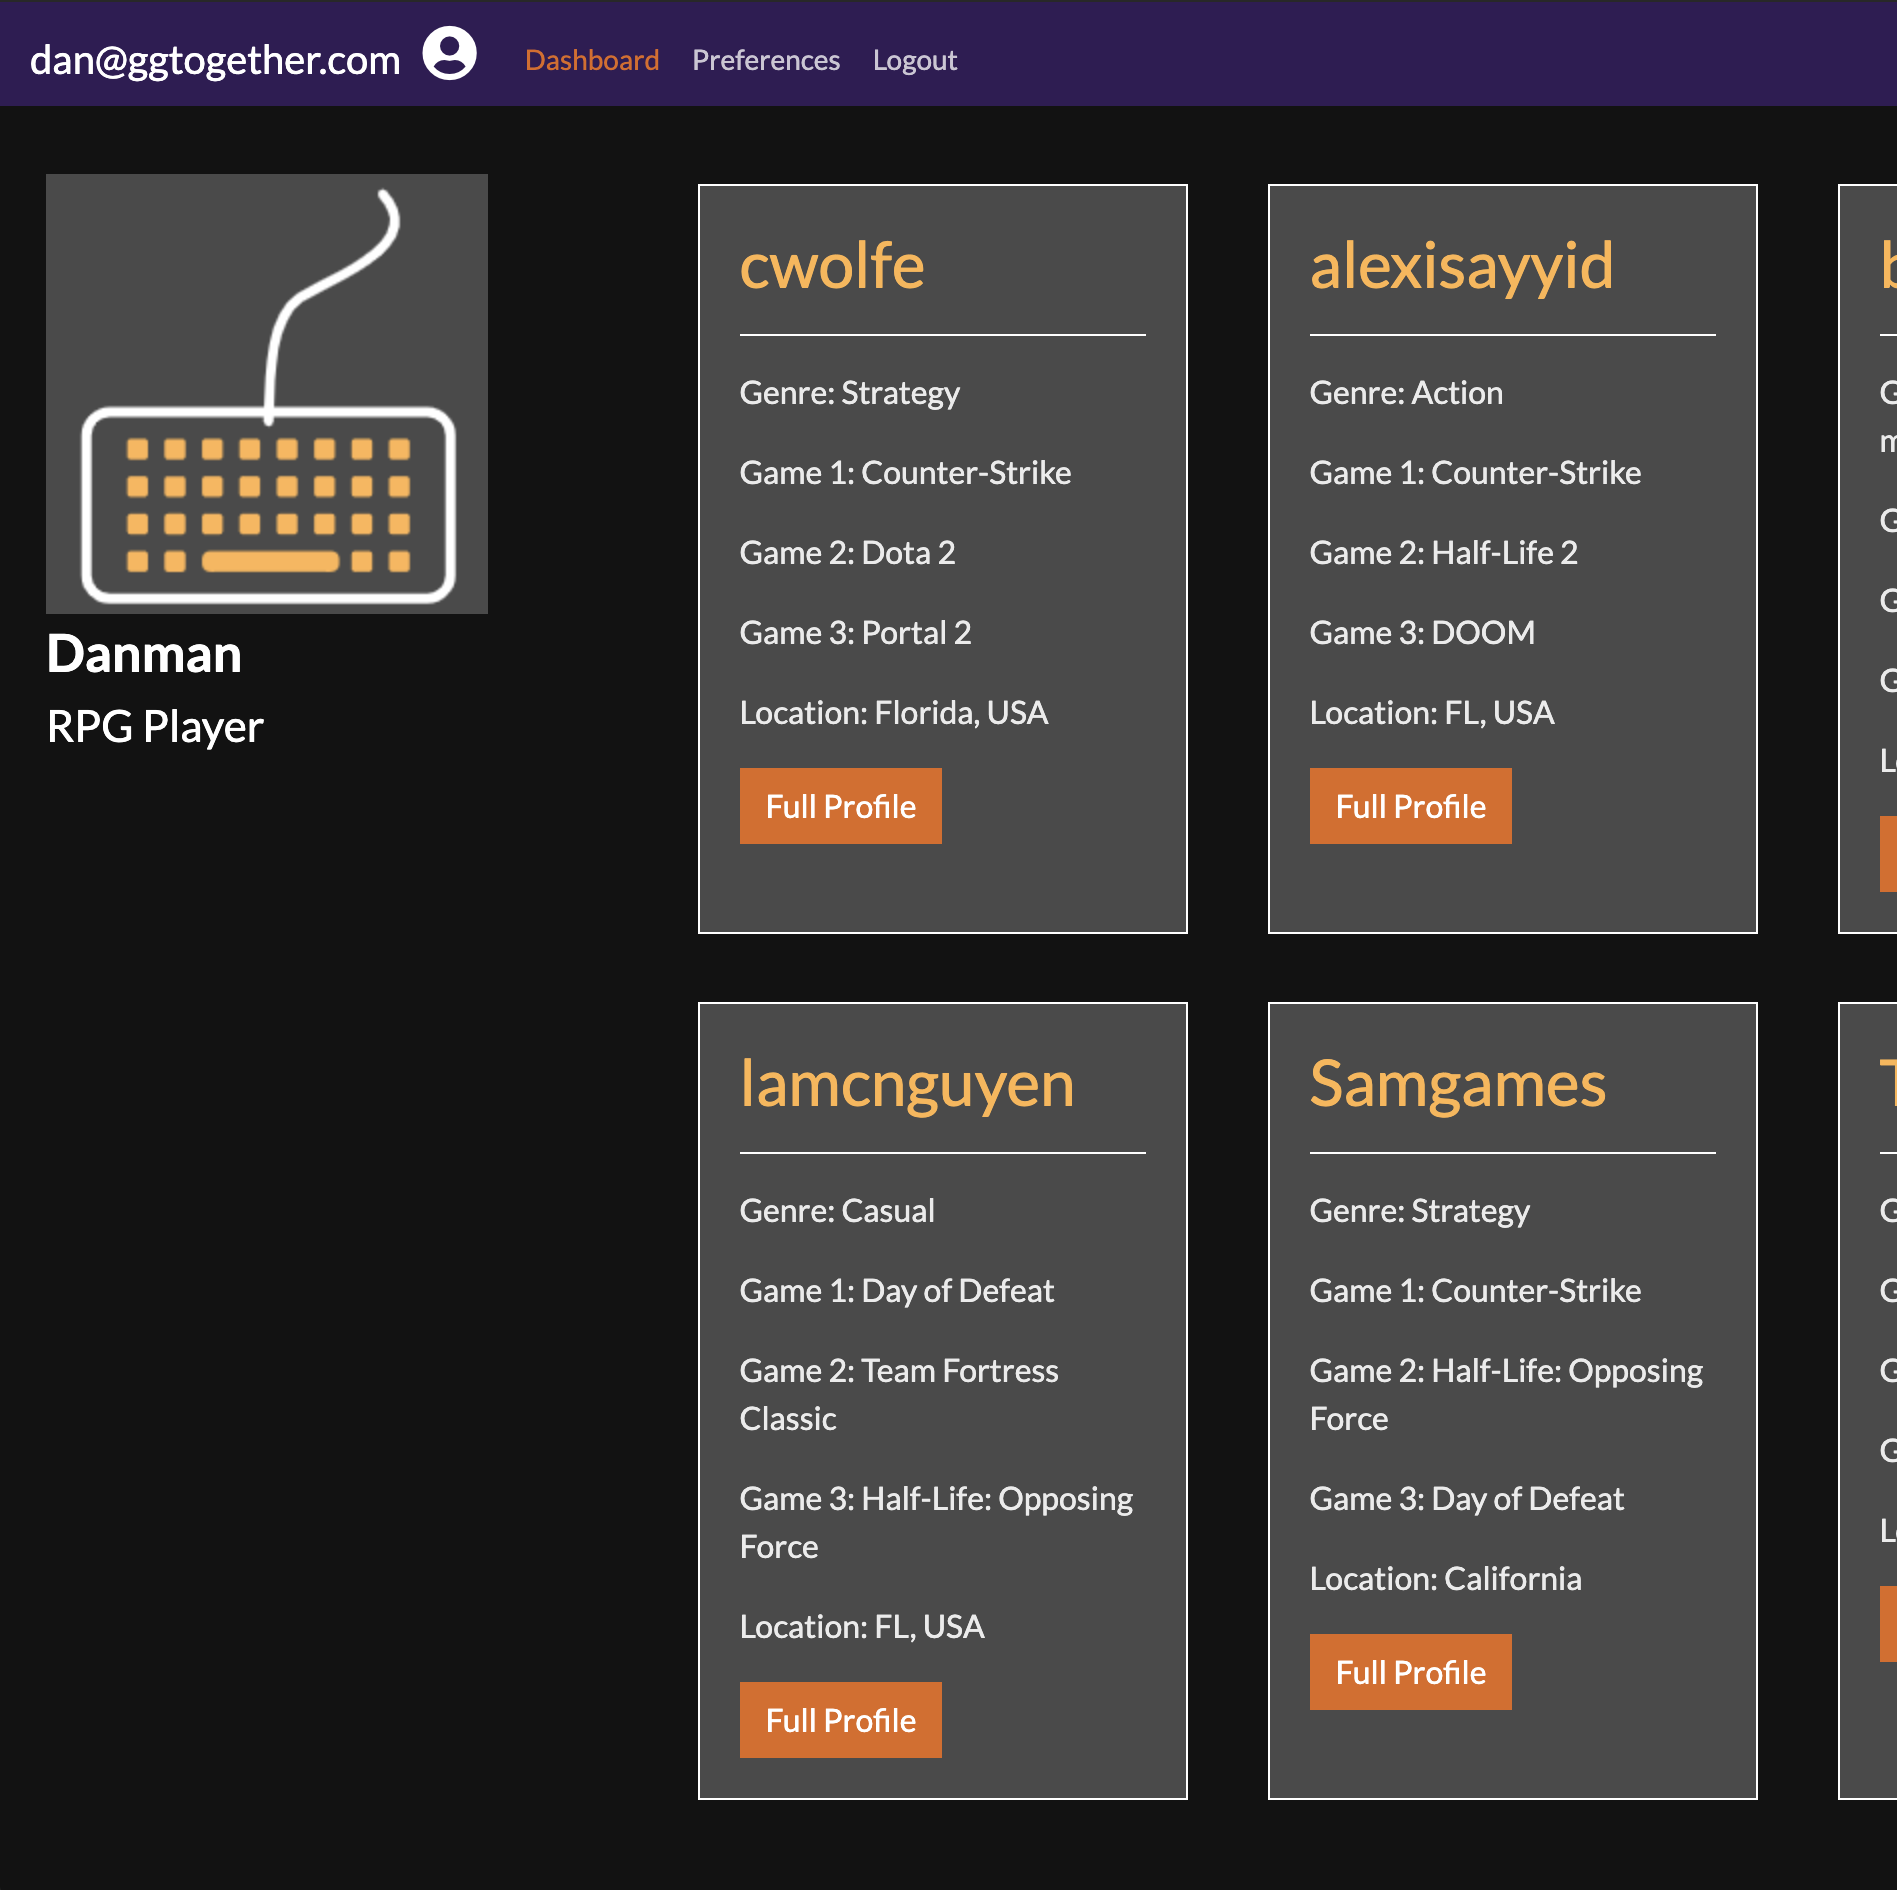The height and width of the screenshot is (1890, 1897).
Task: Click the alexisayyid username heading
Action: click(1461, 267)
